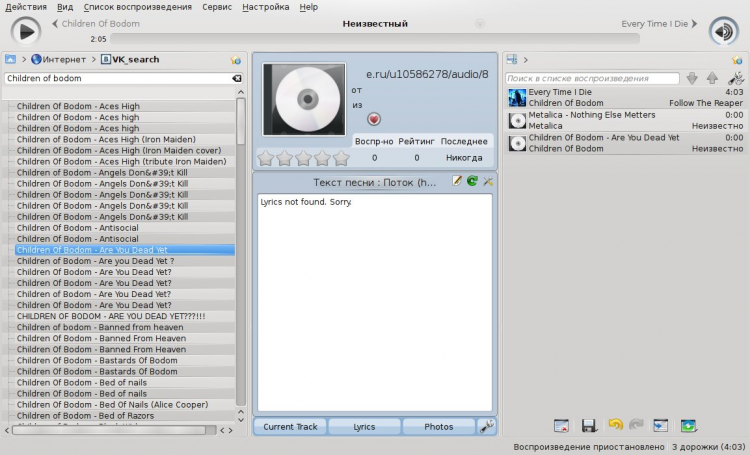The image size is (750, 455).
Task: Click the playlist search field
Action: coord(592,78)
